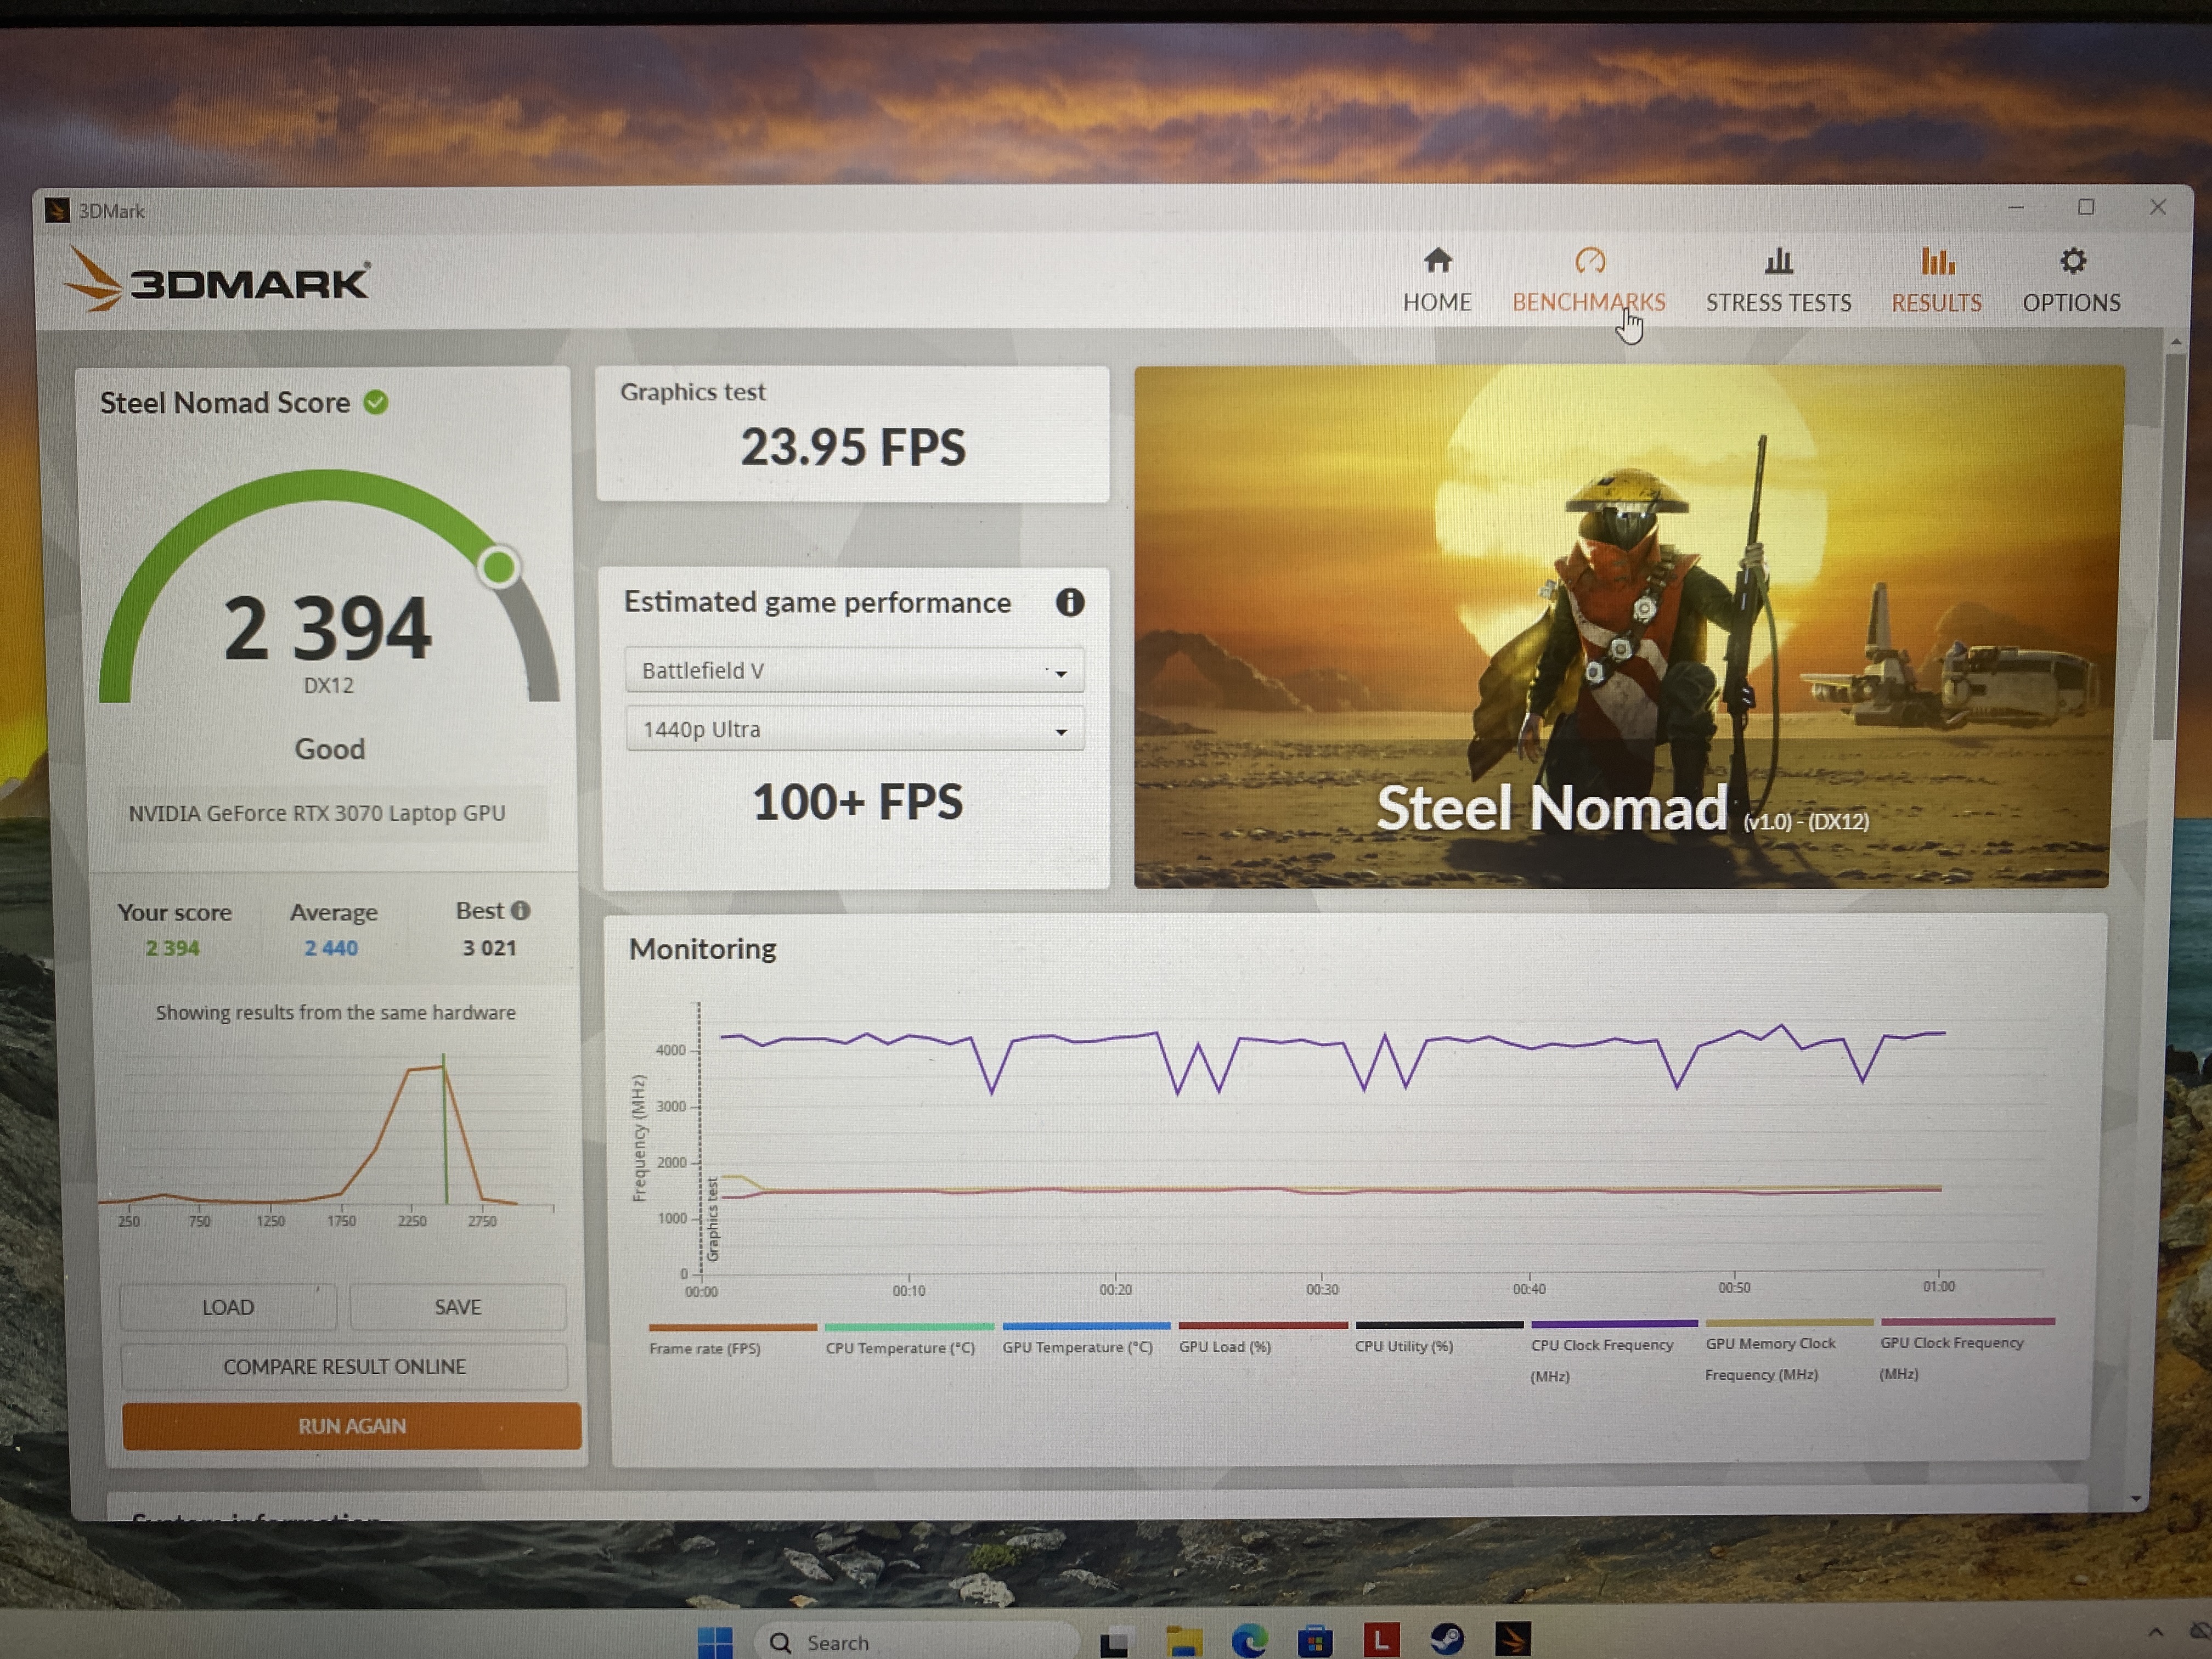Click the green verified checkmark beside Steel Nomad Score
The width and height of the screenshot is (2212, 1659).
(376, 402)
